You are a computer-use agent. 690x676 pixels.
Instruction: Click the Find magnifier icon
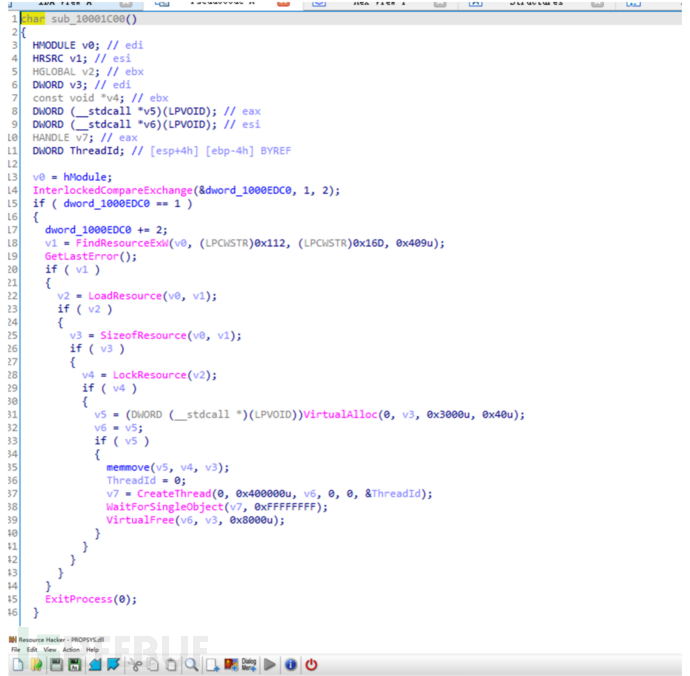click(x=191, y=665)
